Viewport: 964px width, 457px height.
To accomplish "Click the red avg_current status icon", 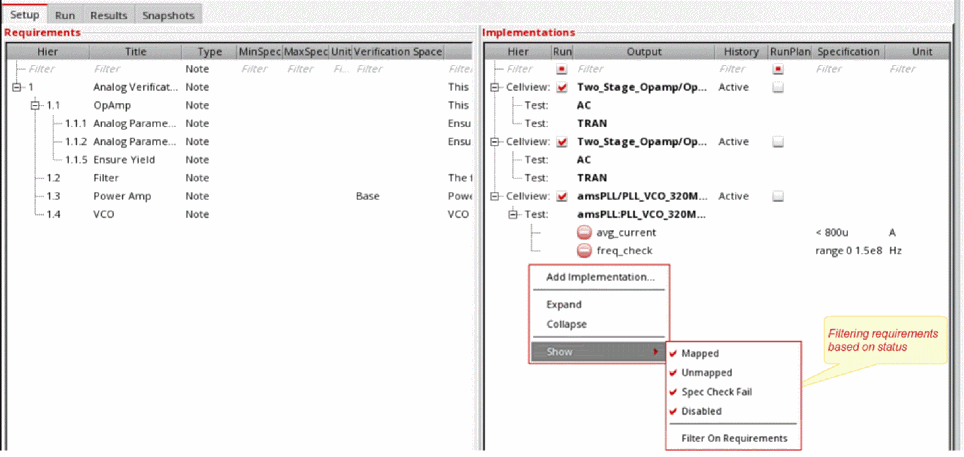I will coord(584,232).
